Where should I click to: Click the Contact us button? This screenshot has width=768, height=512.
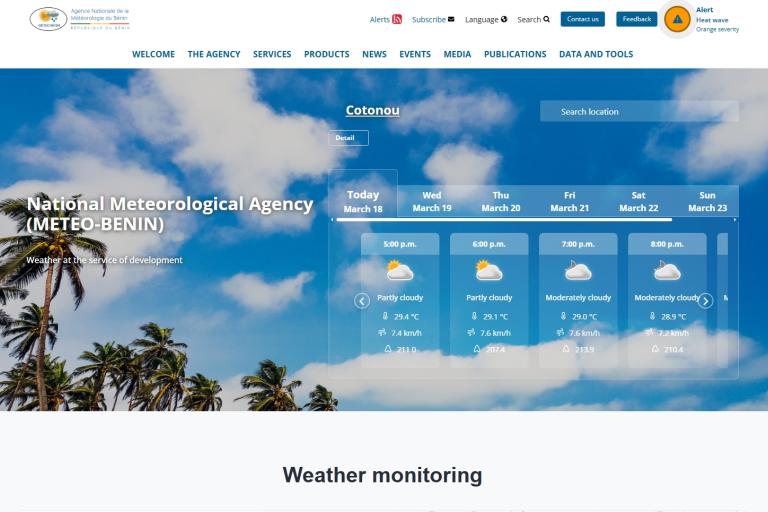click(583, 19)
